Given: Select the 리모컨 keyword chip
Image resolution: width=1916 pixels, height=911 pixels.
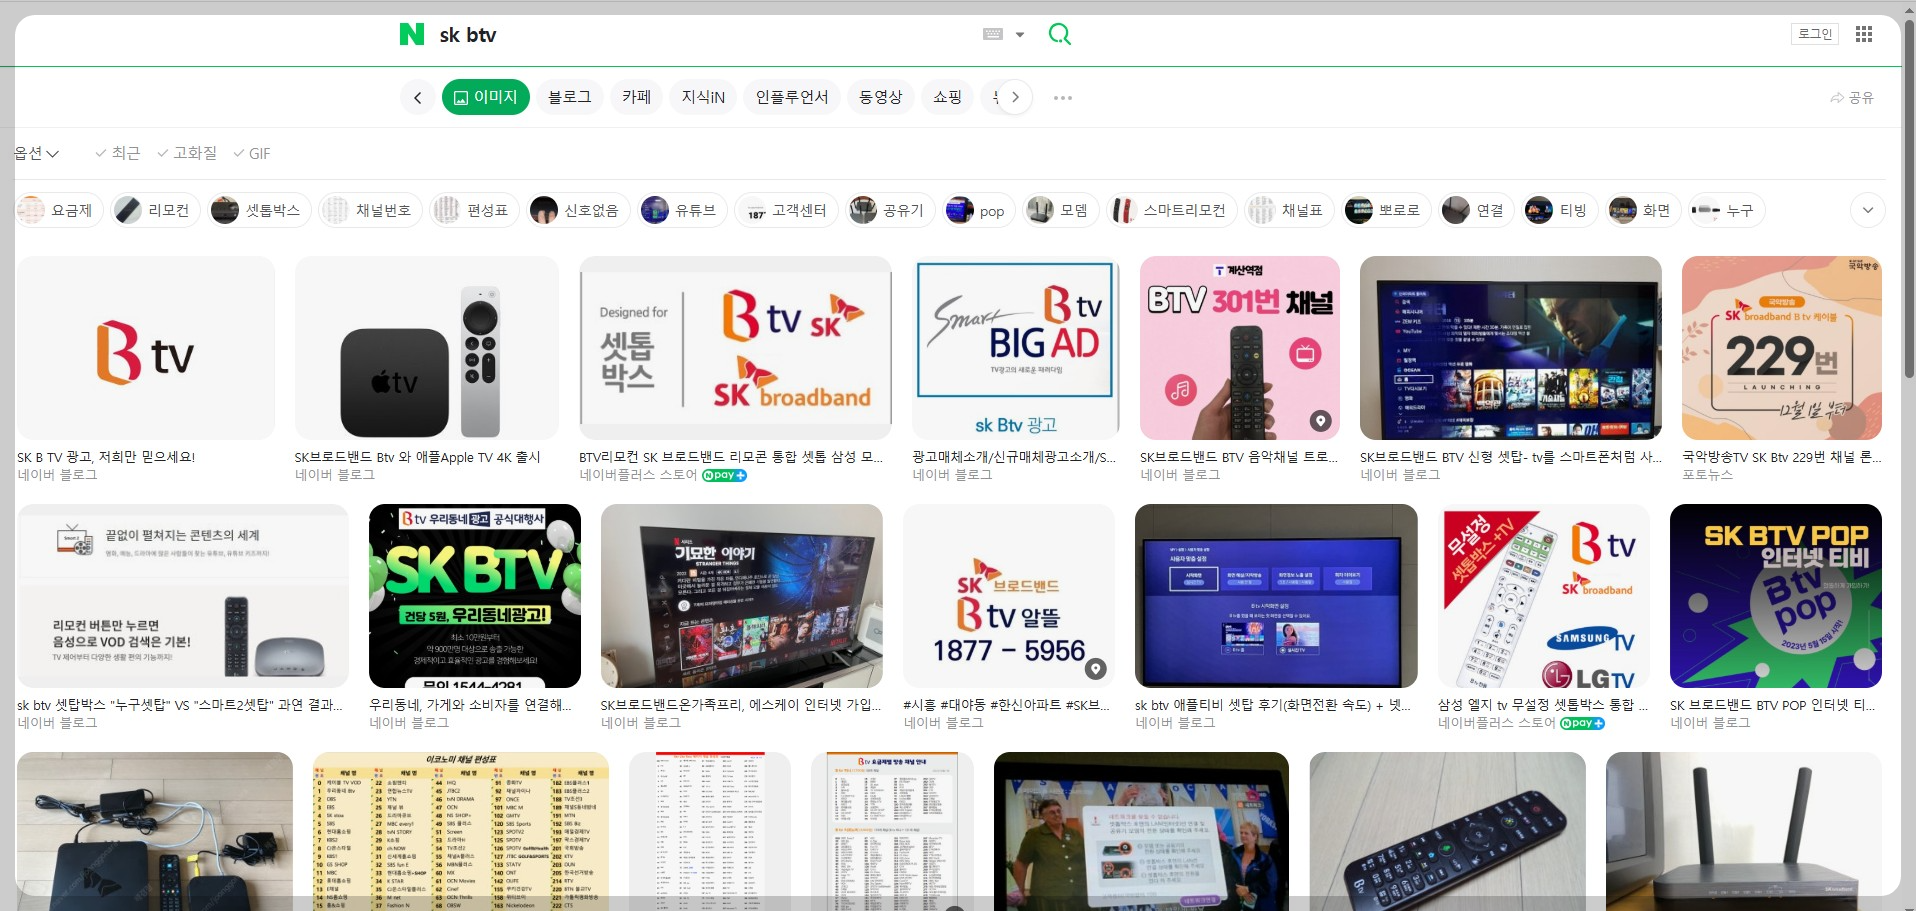Looking at the screenshot, I should (155, 210).
